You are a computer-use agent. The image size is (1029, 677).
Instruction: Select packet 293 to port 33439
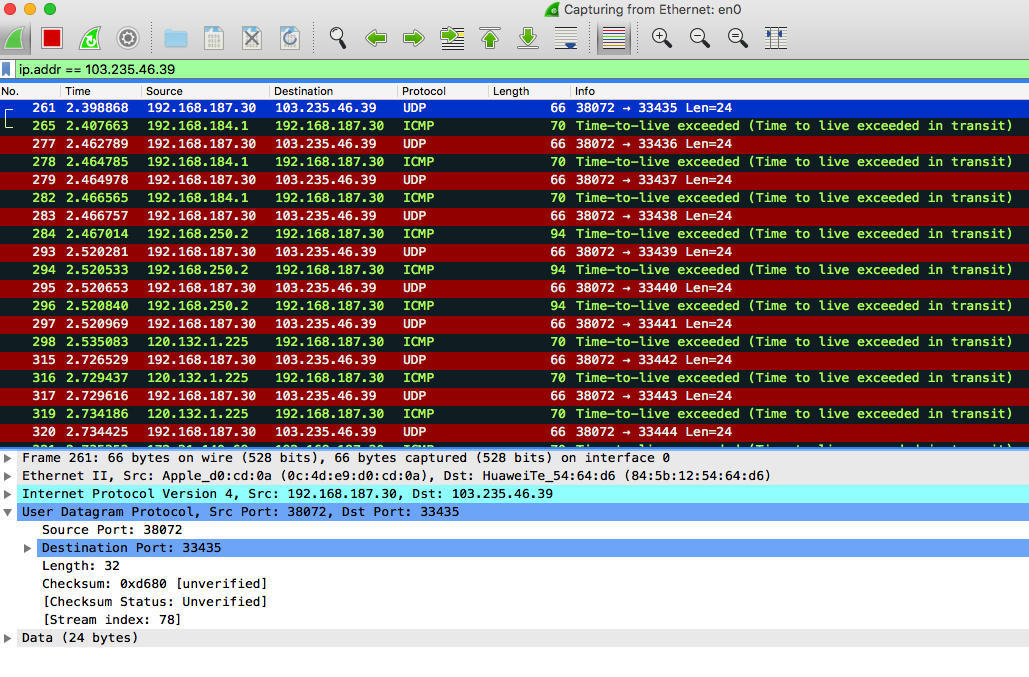[514, 252]
